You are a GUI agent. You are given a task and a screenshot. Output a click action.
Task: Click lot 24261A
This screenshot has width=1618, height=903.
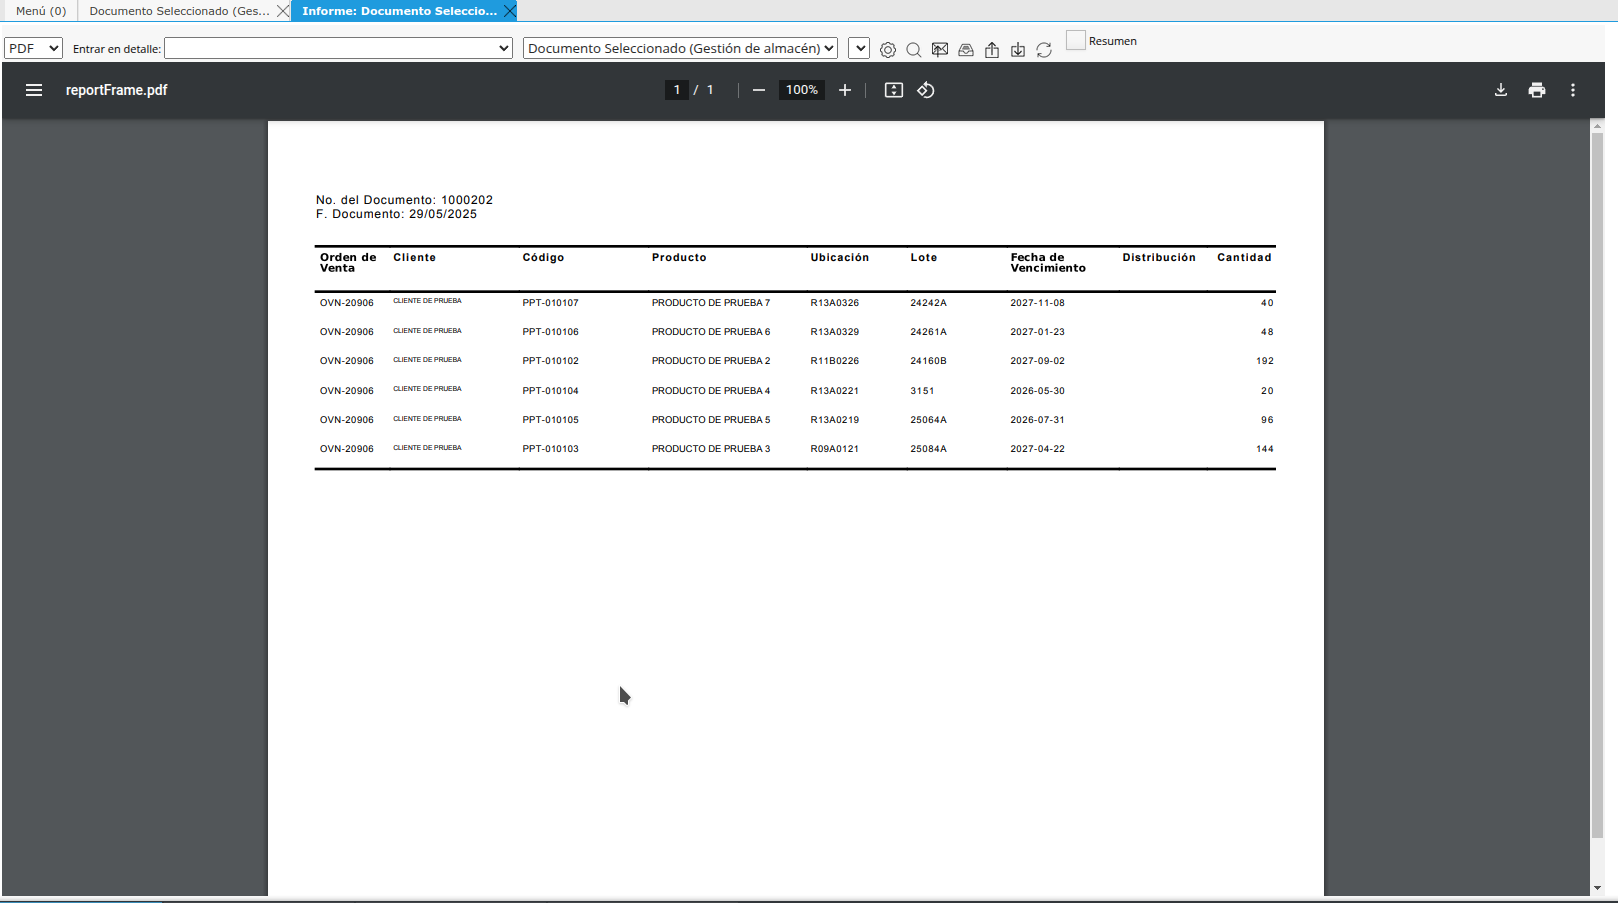coord(928,332)
